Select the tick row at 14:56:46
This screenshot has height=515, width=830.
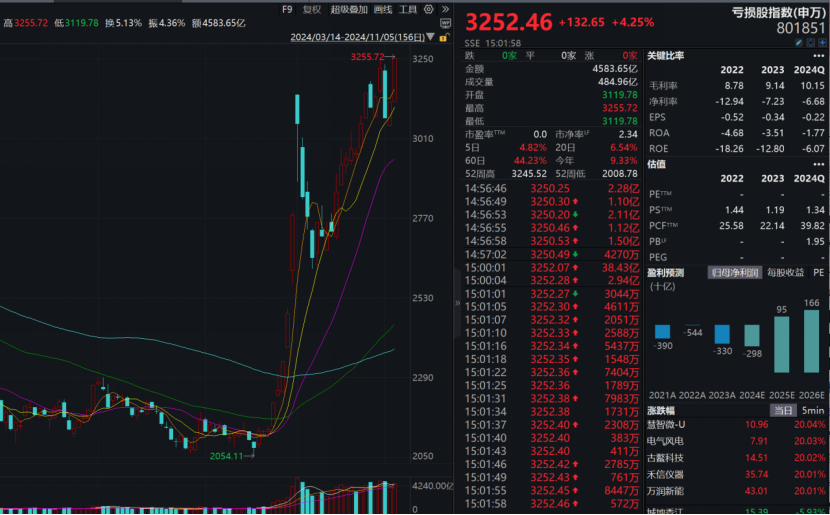coord(552,188)
